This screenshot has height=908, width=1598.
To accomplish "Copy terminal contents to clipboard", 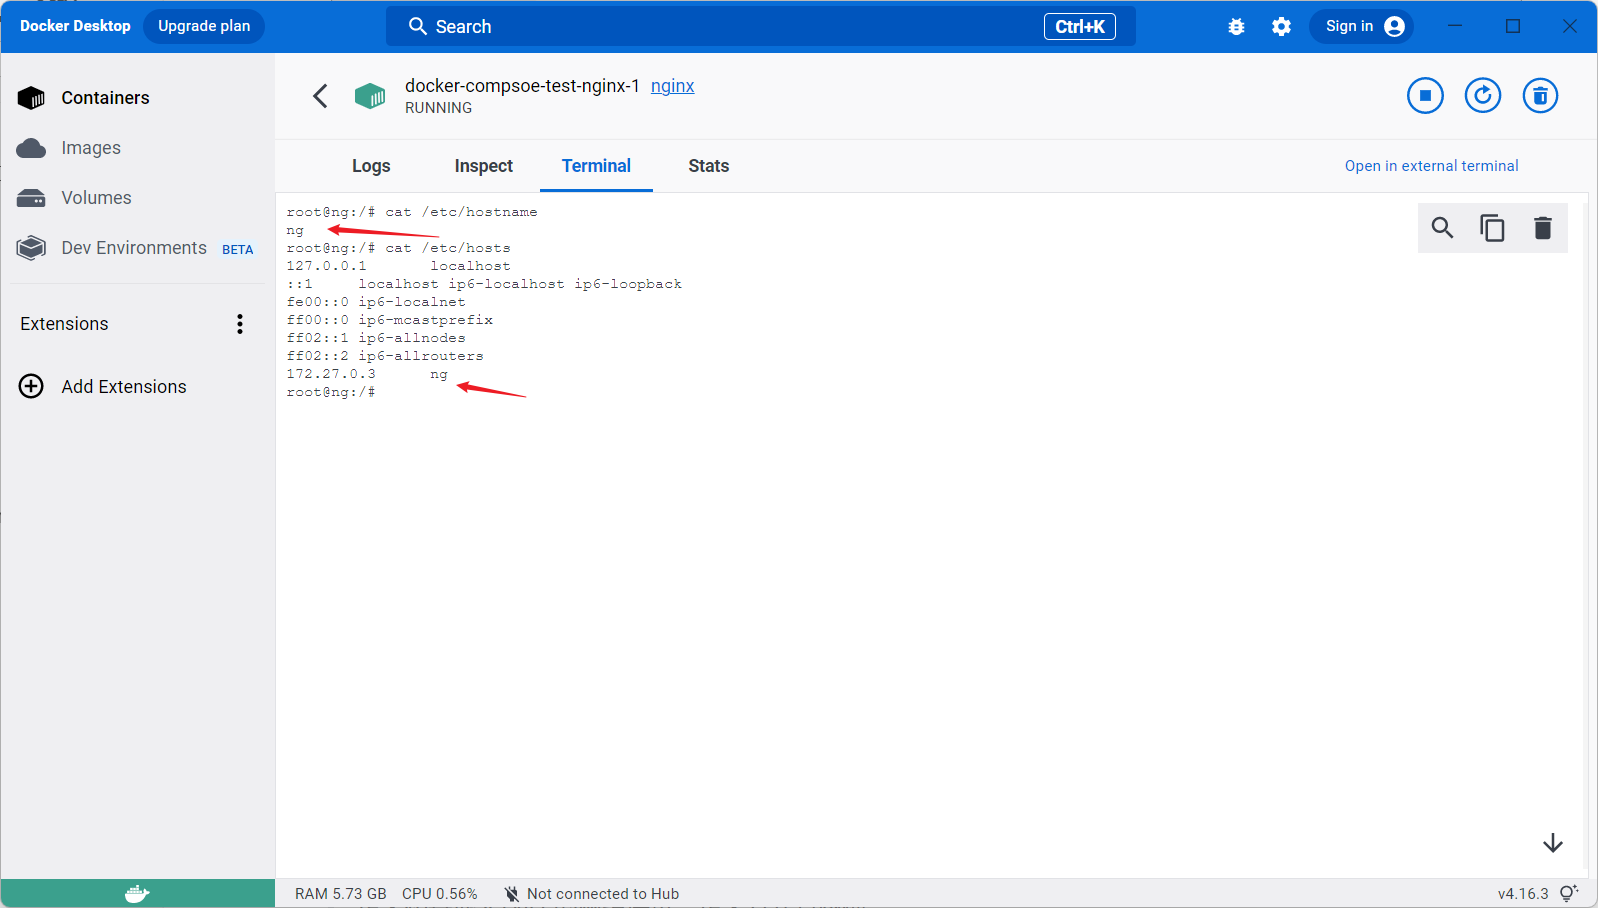I will (1492, 228).
